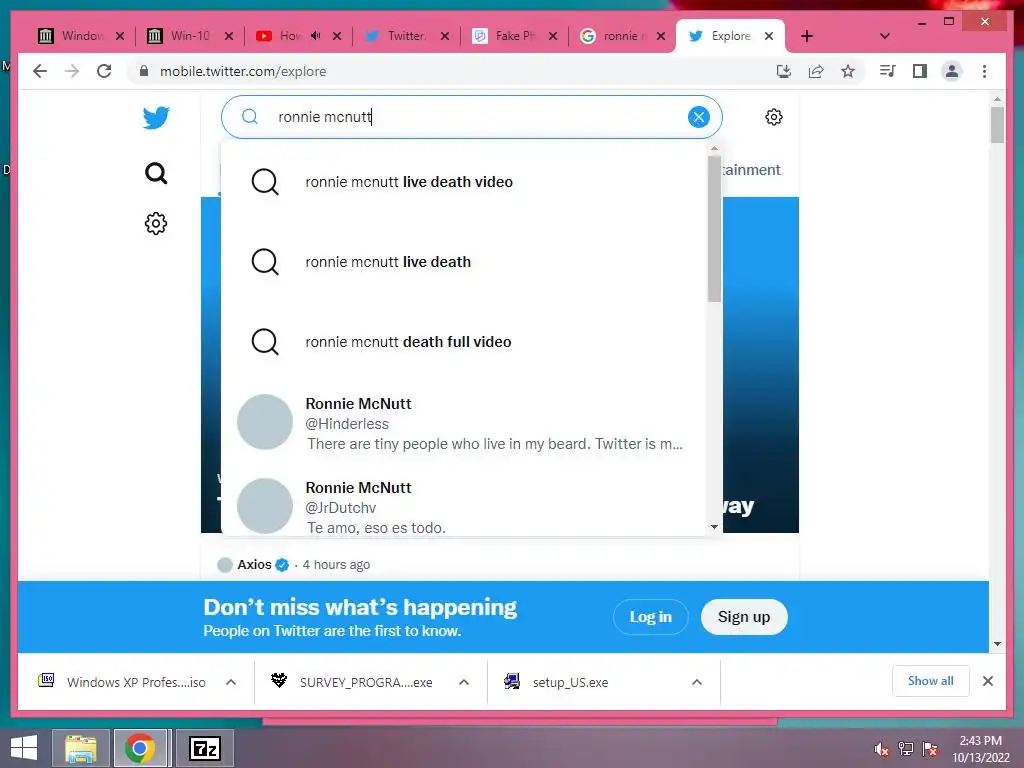Bookmark this tab with star icon
The image size is (1024, 768).
coord(848,71)
